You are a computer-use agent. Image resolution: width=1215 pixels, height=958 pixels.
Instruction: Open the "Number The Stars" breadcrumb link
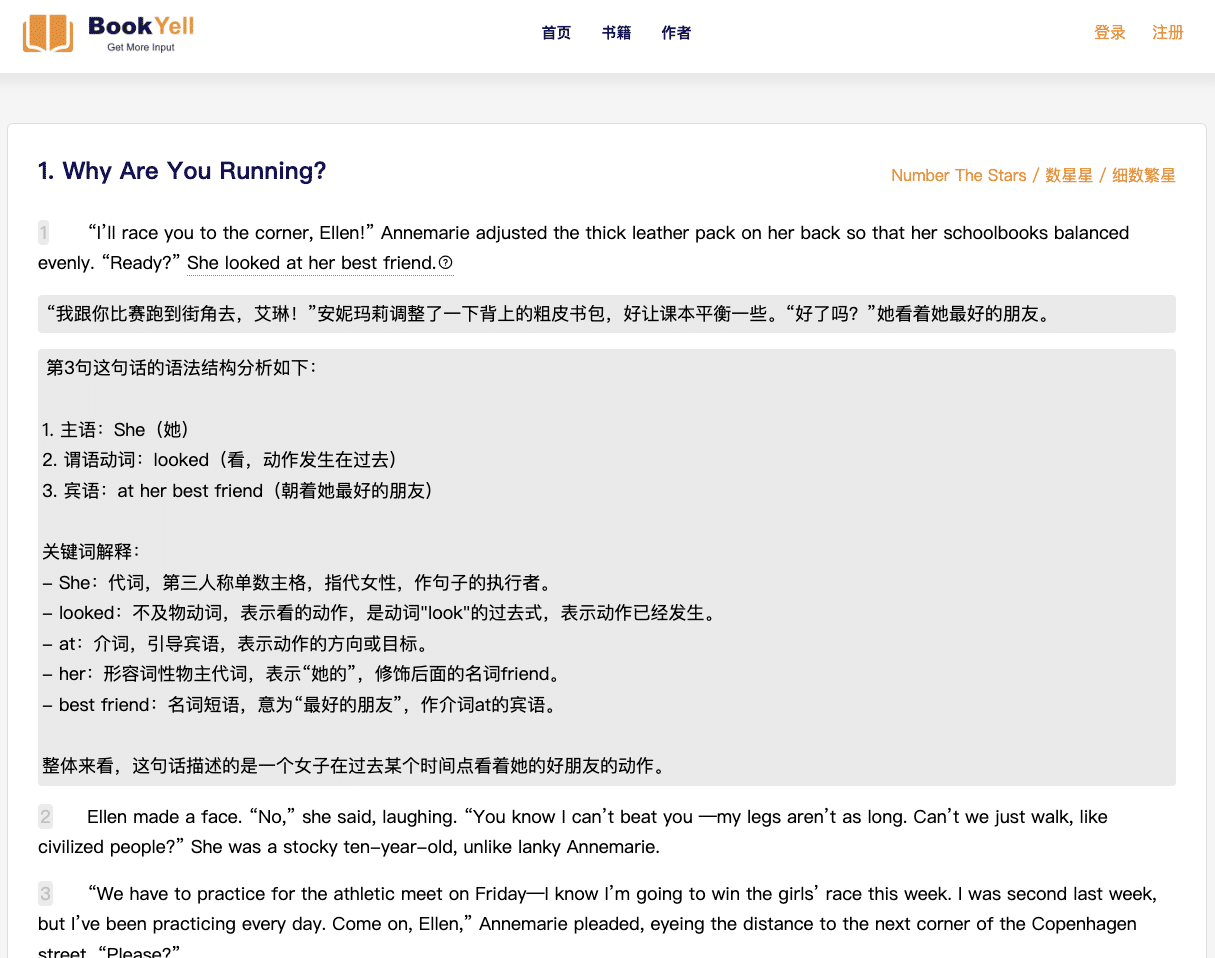click(x=958, y=175)
